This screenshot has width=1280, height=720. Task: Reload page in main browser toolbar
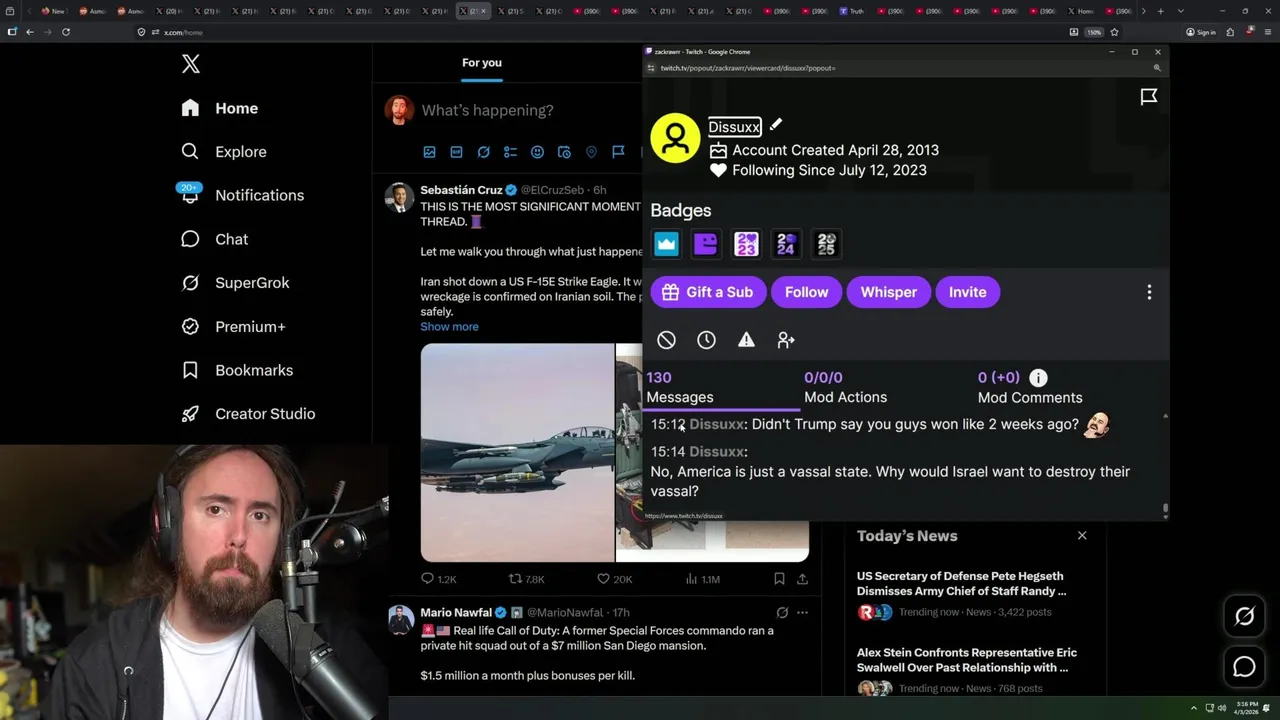click(66, 32)
